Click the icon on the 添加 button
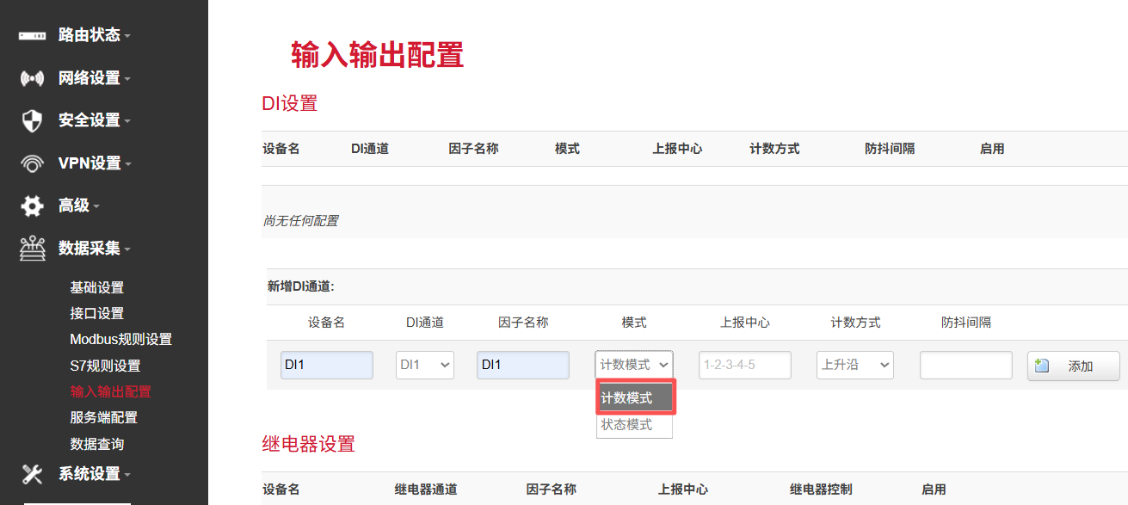This screenshot has width=1128, height=505. 1041,366
